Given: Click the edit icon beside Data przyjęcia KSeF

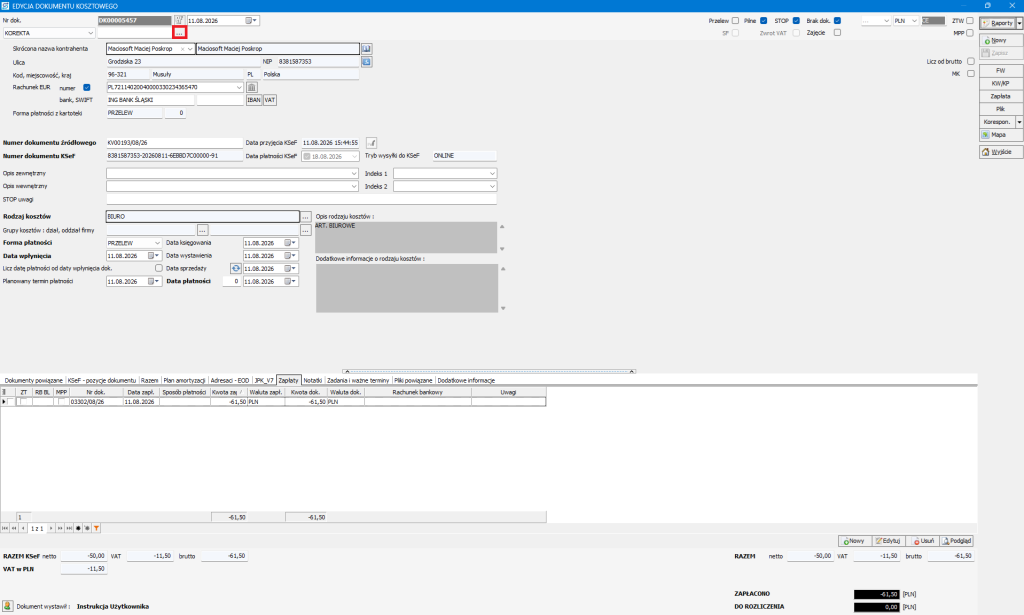Looking at the screenshot, I should pyautogui.click(x=371, y=142).
